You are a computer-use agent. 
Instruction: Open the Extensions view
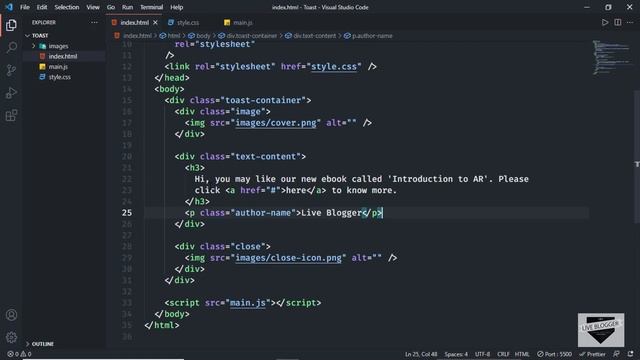coord(11,116)
